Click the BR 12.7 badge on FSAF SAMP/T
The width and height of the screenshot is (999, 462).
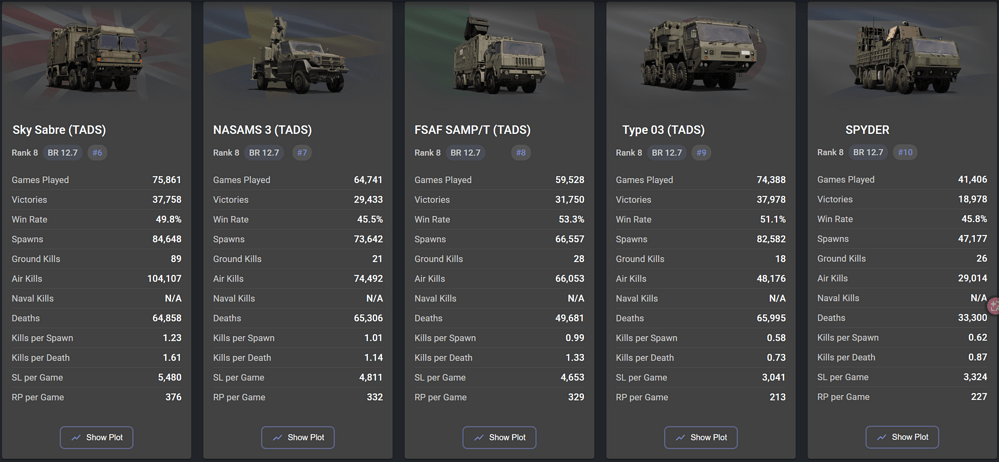point(465,153)
